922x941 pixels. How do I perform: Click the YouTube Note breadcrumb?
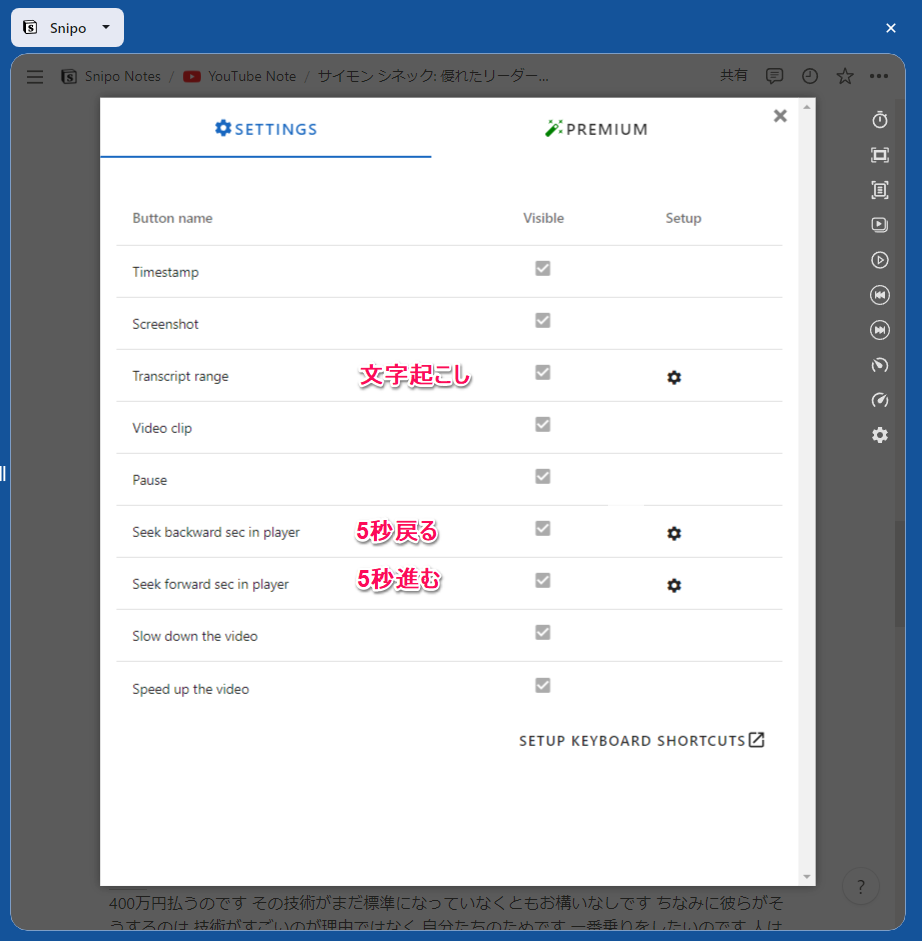coord(240,76)
